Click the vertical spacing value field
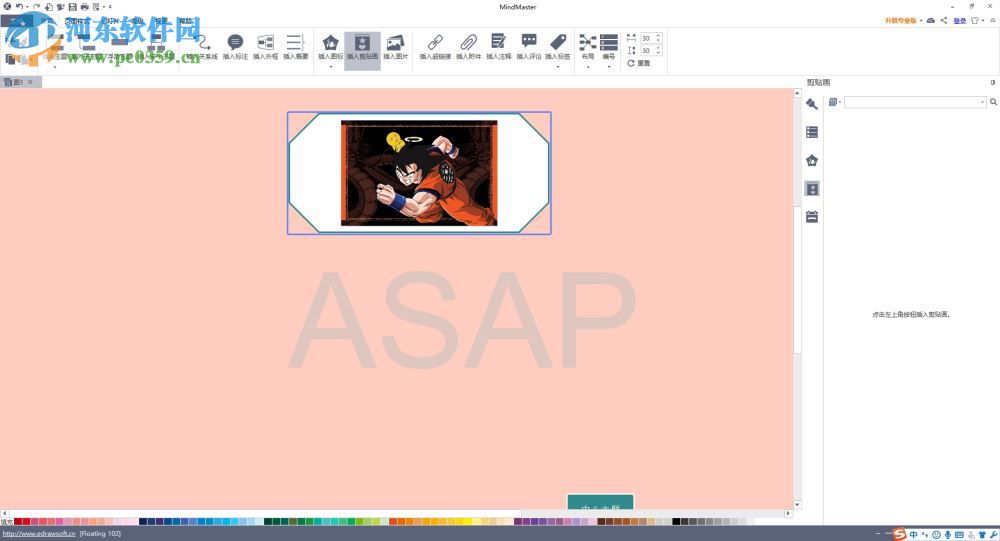Screen dimensions: 1000x541 point(647,50)
